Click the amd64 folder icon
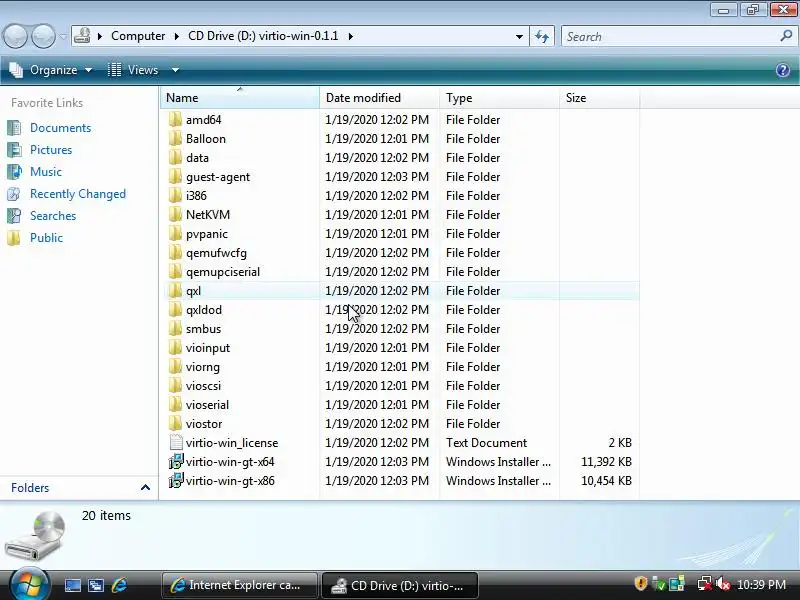The image size is (800, 600). coord(174,119)
